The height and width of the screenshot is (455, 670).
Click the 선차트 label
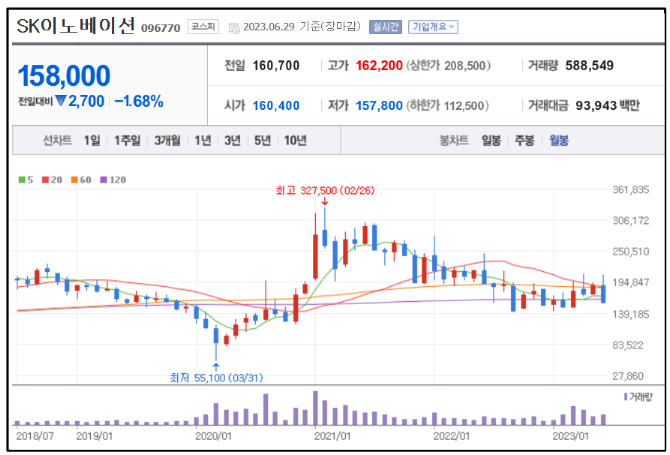pos(57,140)
